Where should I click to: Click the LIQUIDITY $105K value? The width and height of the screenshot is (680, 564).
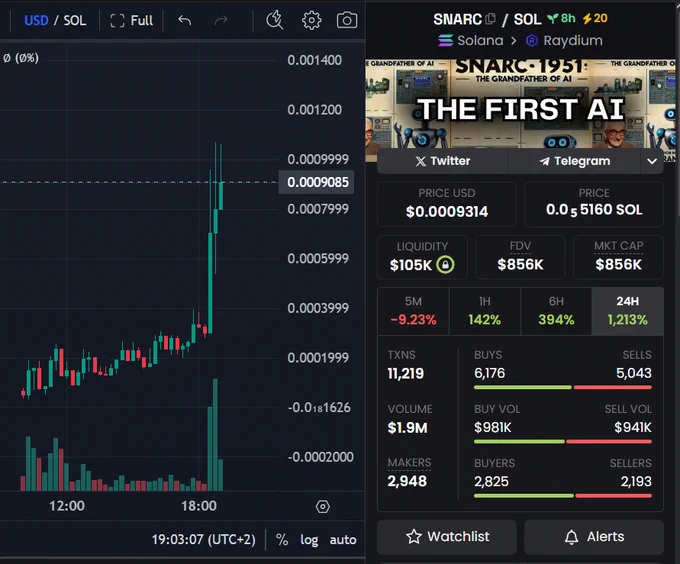pos(411,265)
